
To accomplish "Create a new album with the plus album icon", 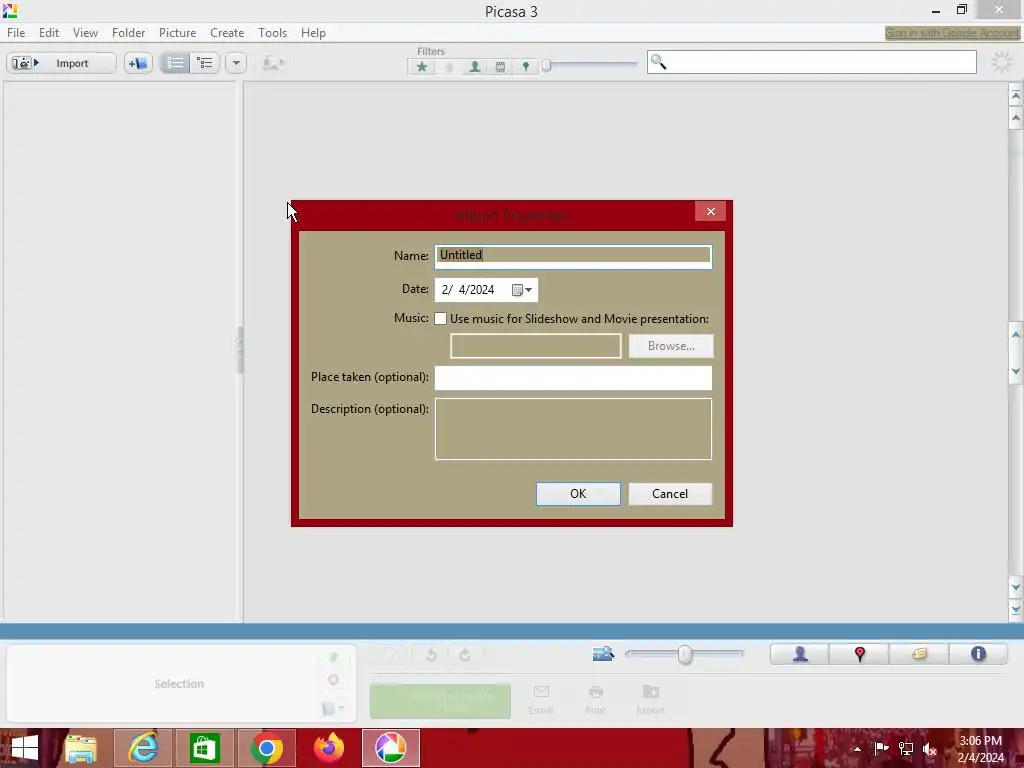I will click(x=138, y=63).
